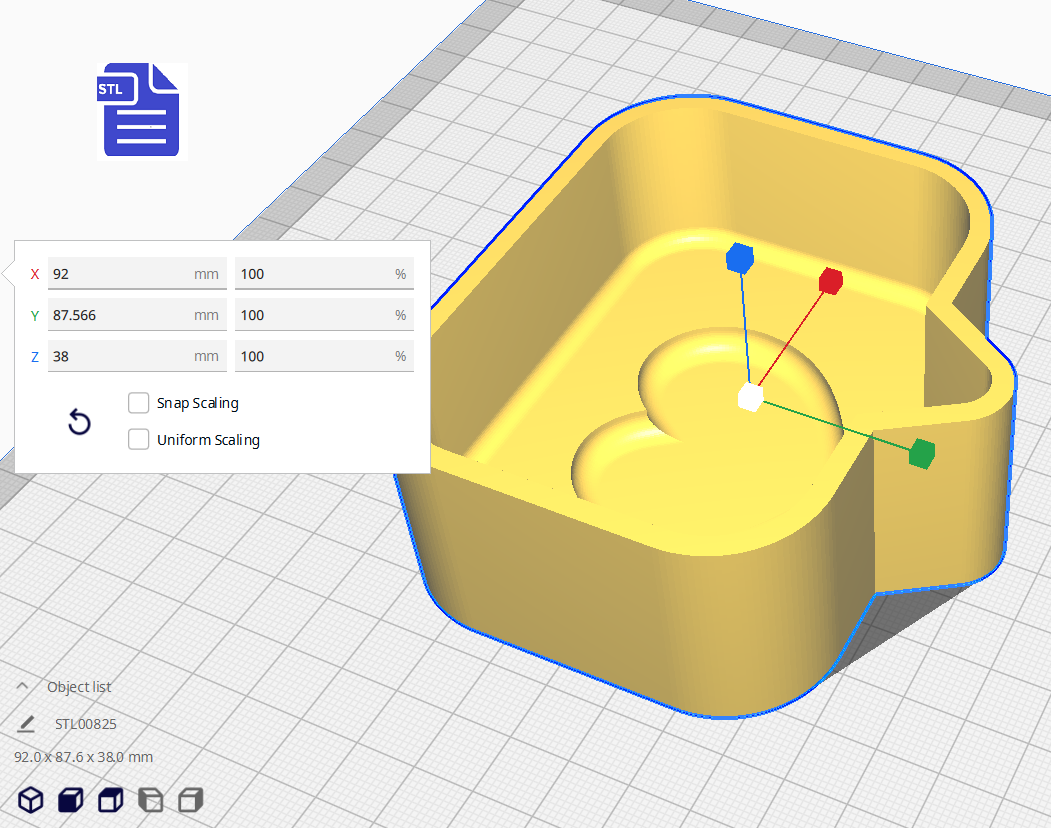Click the Z size field showing 38
Viewport: 1051px width, 828px height.
tap(120, 356)
